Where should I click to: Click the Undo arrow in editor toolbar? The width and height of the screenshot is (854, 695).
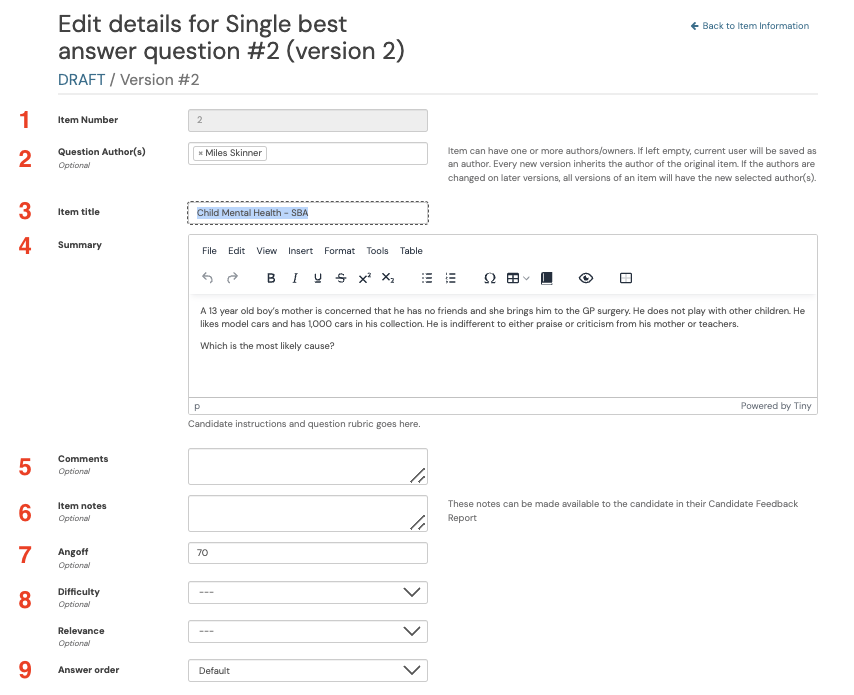(x=207, y=278)
